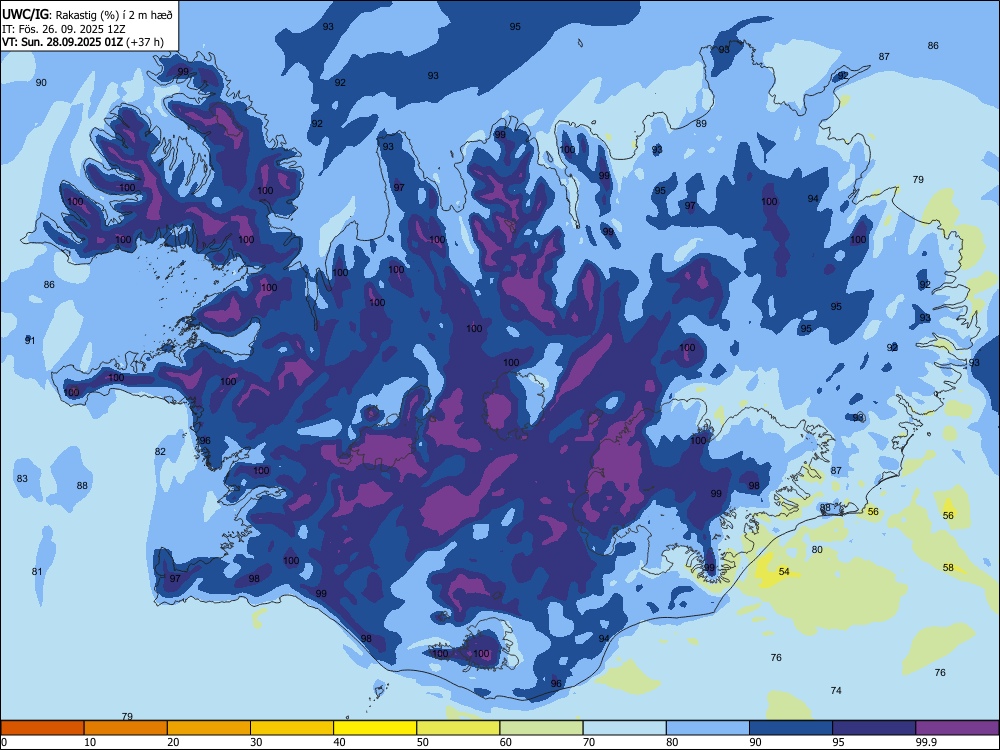
Task: Click the '58' humidity value
Action: (948, 568)
